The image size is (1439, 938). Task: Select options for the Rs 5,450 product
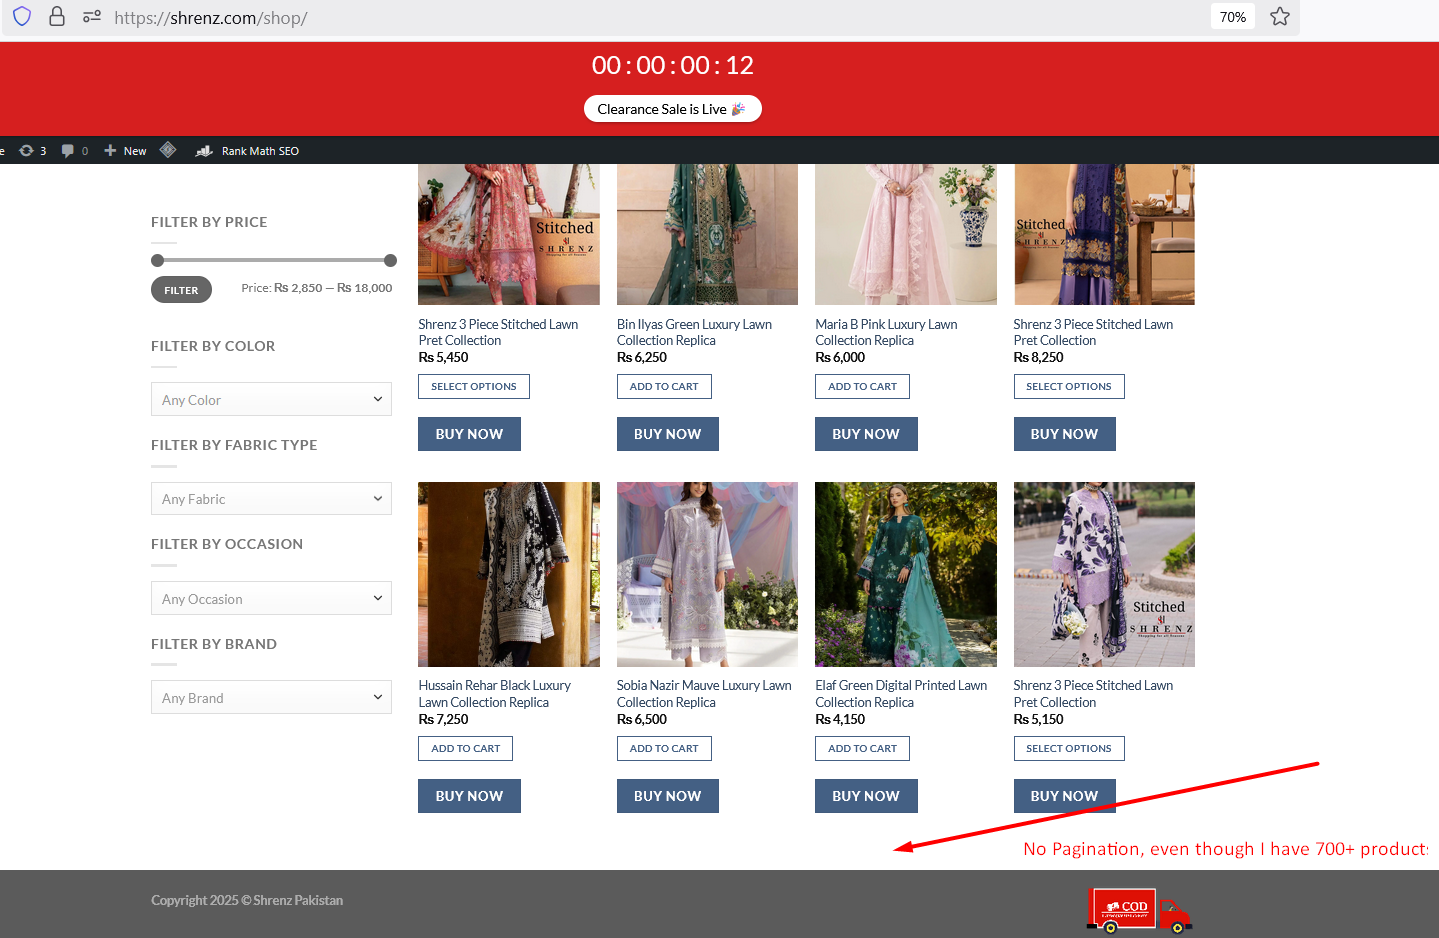(474, 386)
